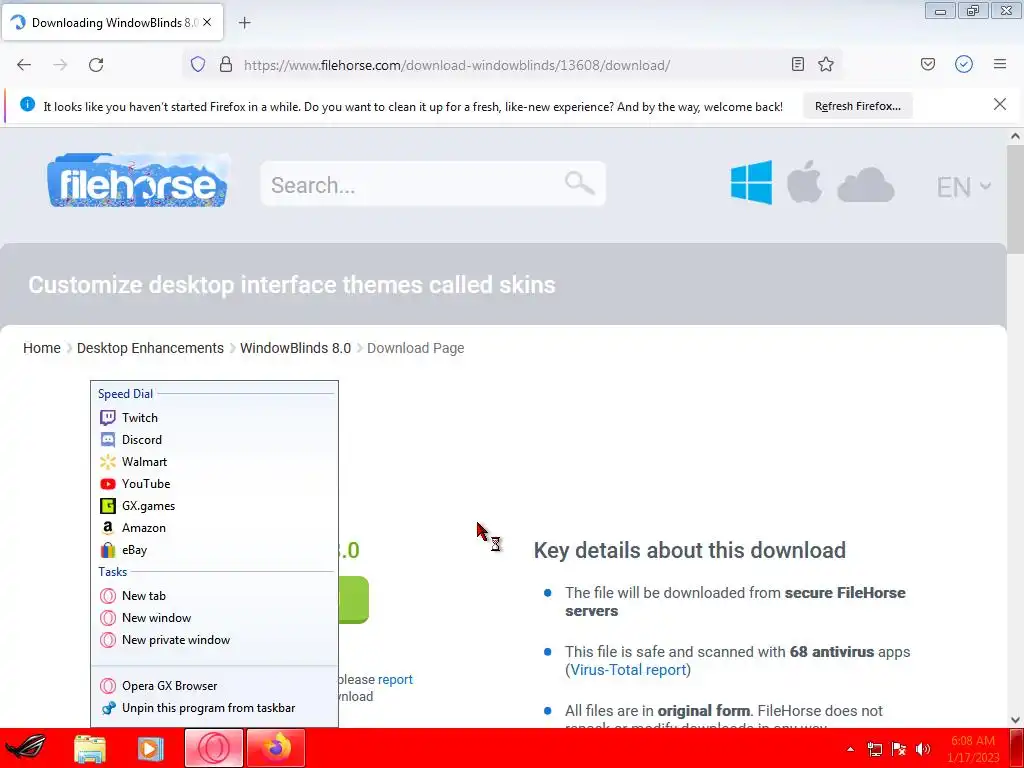Open Amazon from Speed Dial list
The width and height of the screenshot is (1024, 768).
click(214, 528)
